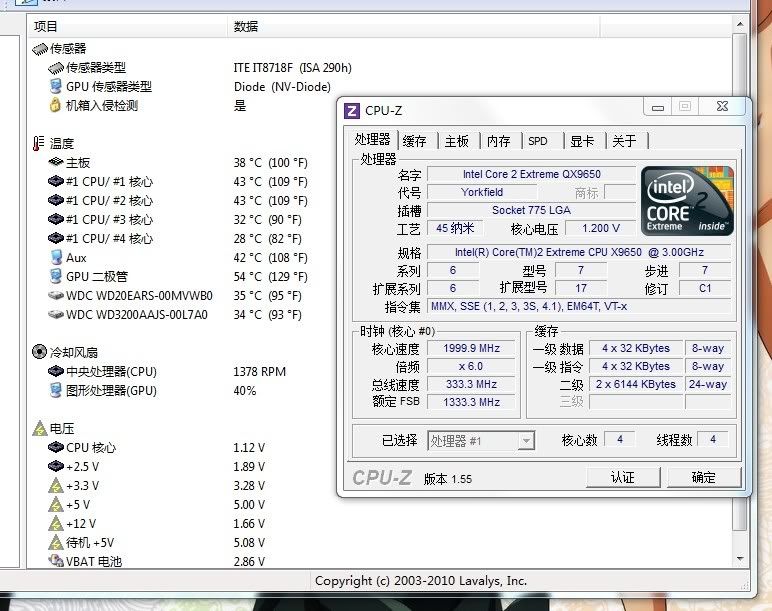Click the 认证 button

623,477
